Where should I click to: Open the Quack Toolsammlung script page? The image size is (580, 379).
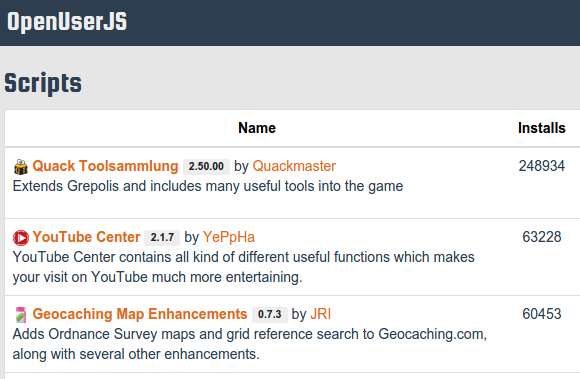tap(105, 166)
